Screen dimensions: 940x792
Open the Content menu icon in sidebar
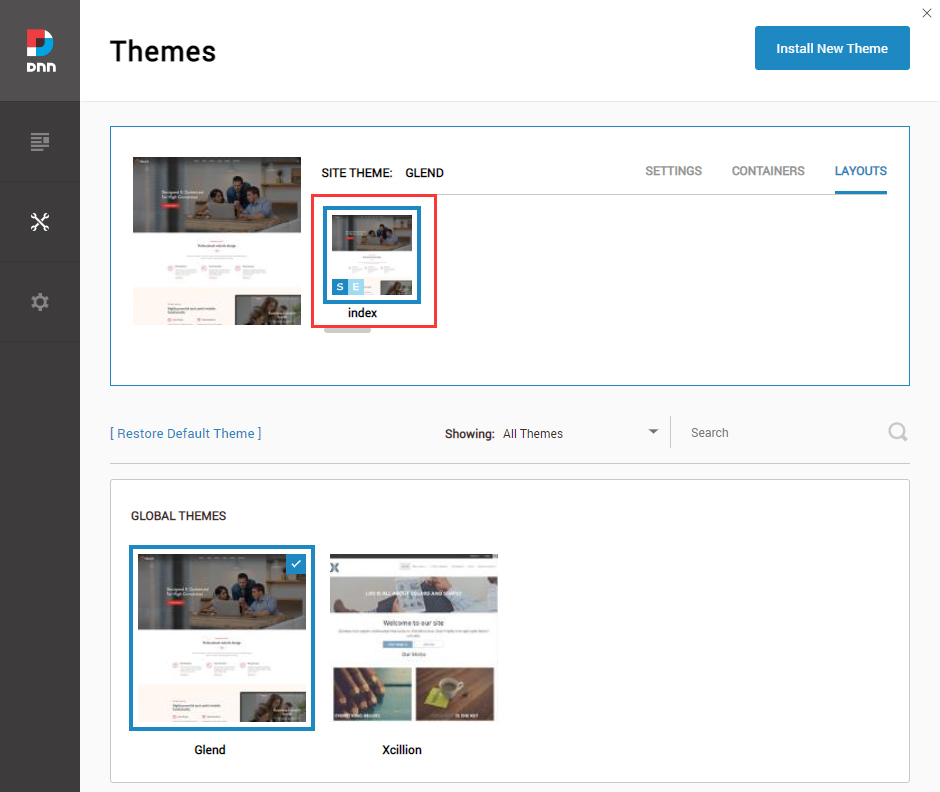click(x=40, y=142)
